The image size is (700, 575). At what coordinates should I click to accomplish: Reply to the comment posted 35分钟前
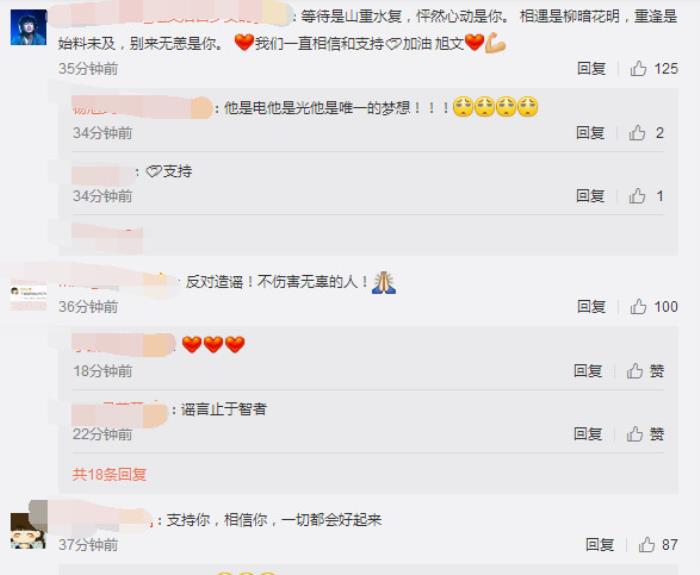point(591,68)
